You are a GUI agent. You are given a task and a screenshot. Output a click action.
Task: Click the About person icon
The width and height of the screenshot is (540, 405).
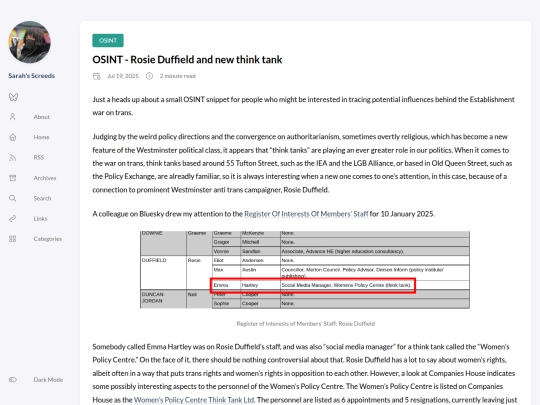click(13, 117)
